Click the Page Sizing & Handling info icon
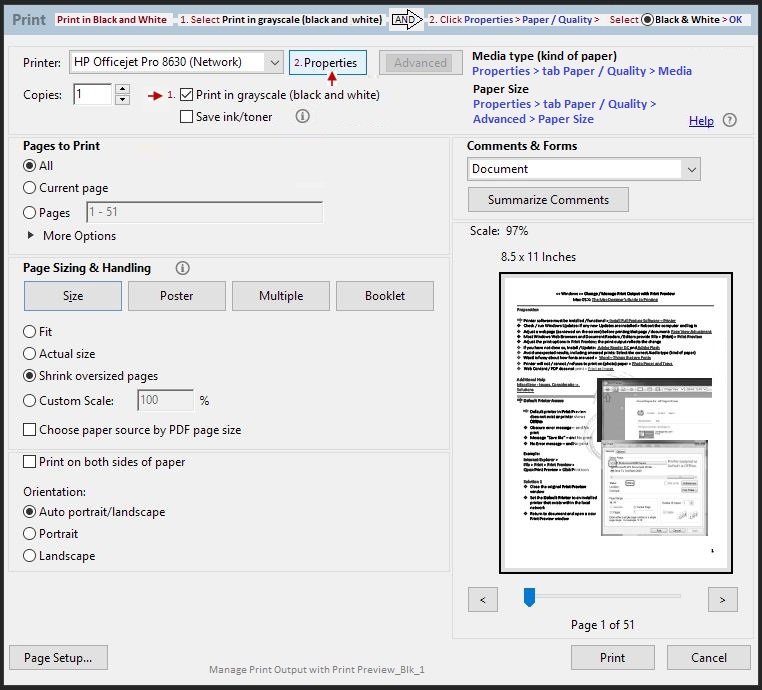This screenshot has width=762, height=690. [183, 268]
